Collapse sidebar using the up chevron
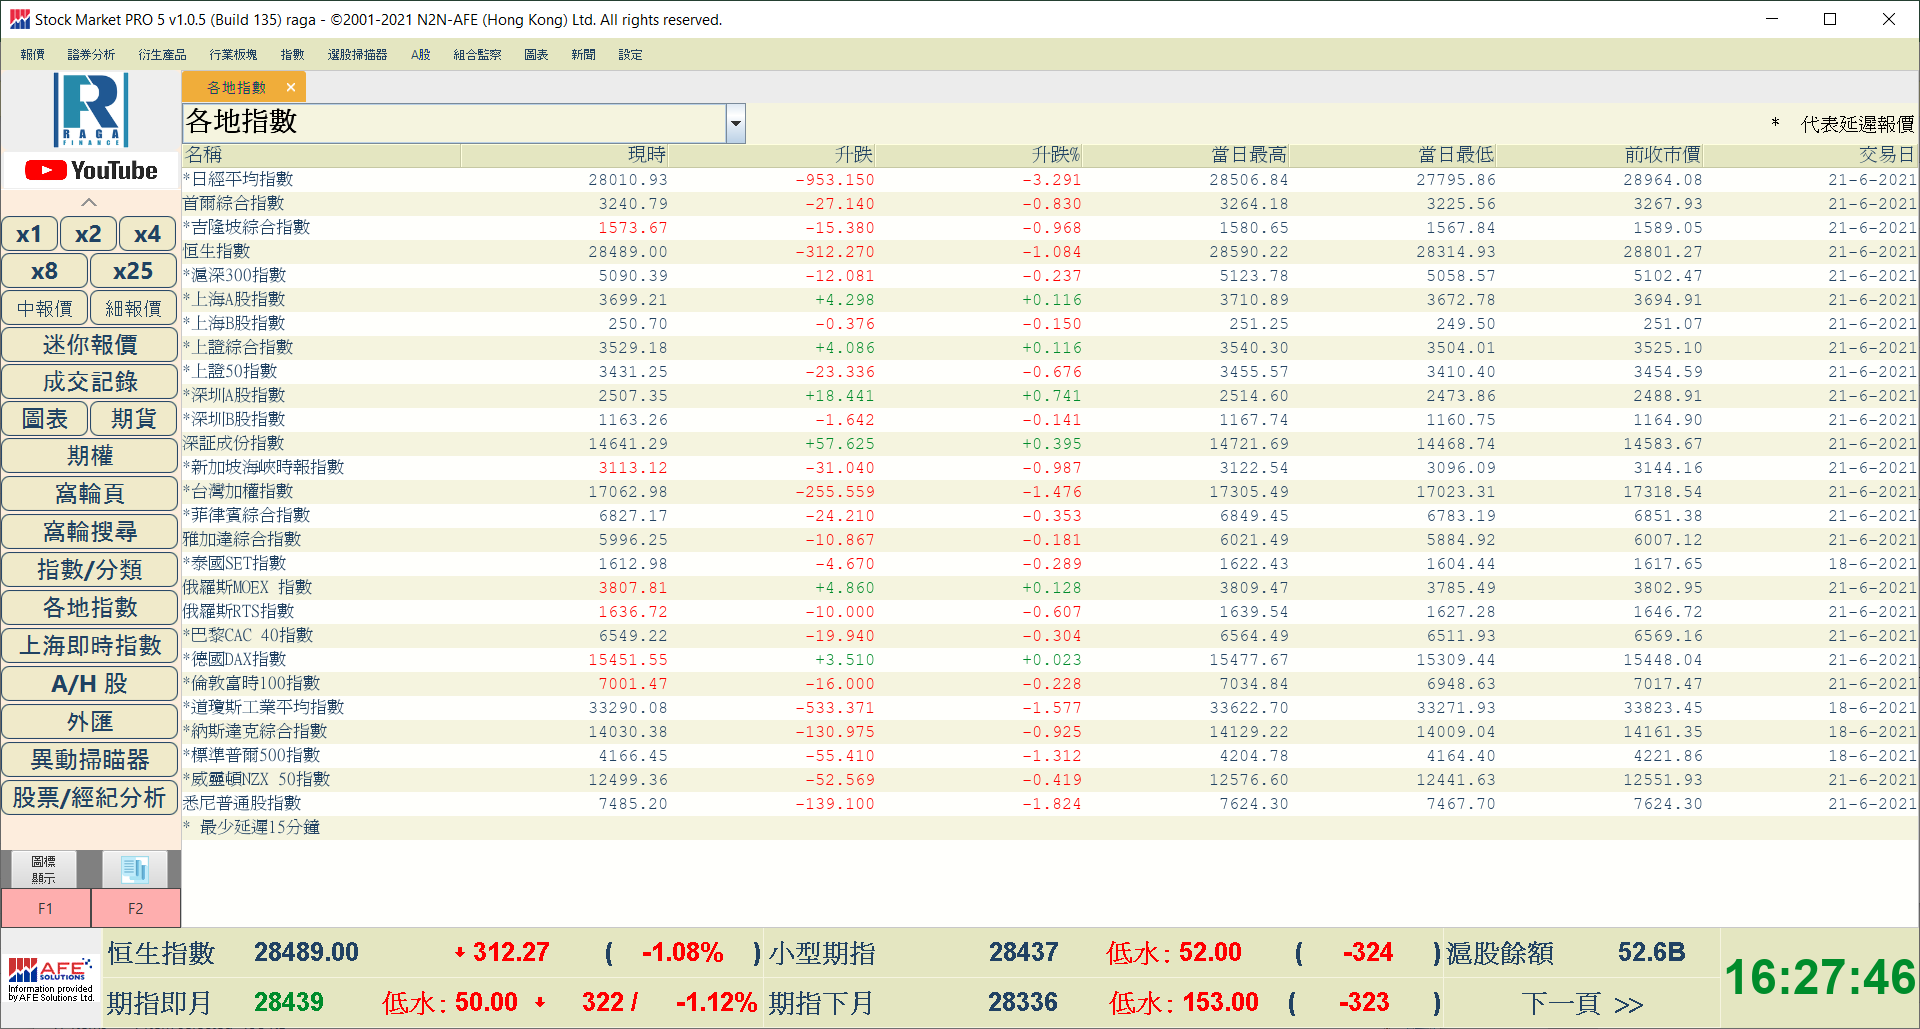The image size is (1920, 1029). click(89, 202)
